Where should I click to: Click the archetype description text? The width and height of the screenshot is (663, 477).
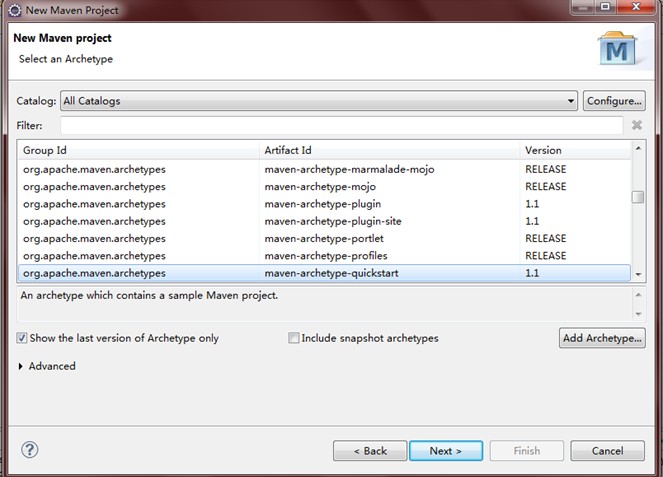click(149, 295)
